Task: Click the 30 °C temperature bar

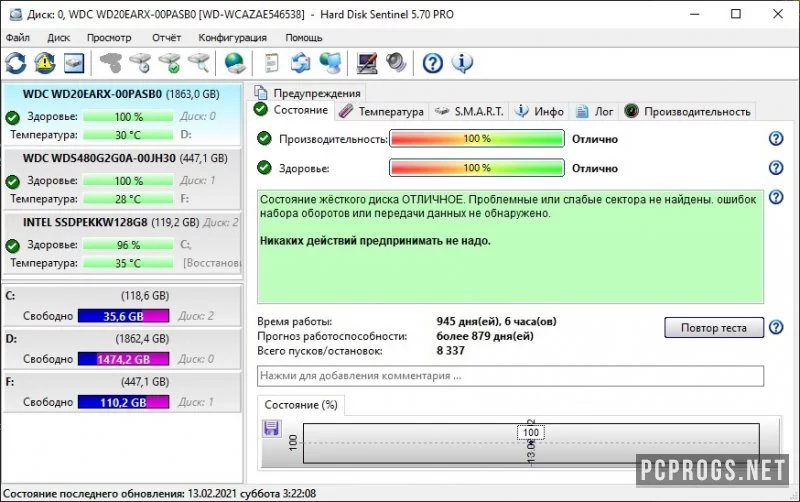Action: pos(128,135)
